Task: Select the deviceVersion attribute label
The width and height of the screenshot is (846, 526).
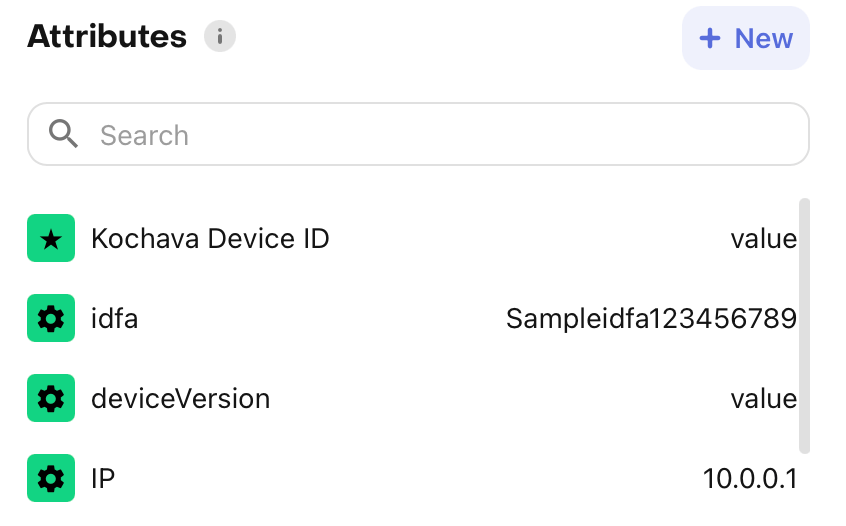Action: coord(180,399)
